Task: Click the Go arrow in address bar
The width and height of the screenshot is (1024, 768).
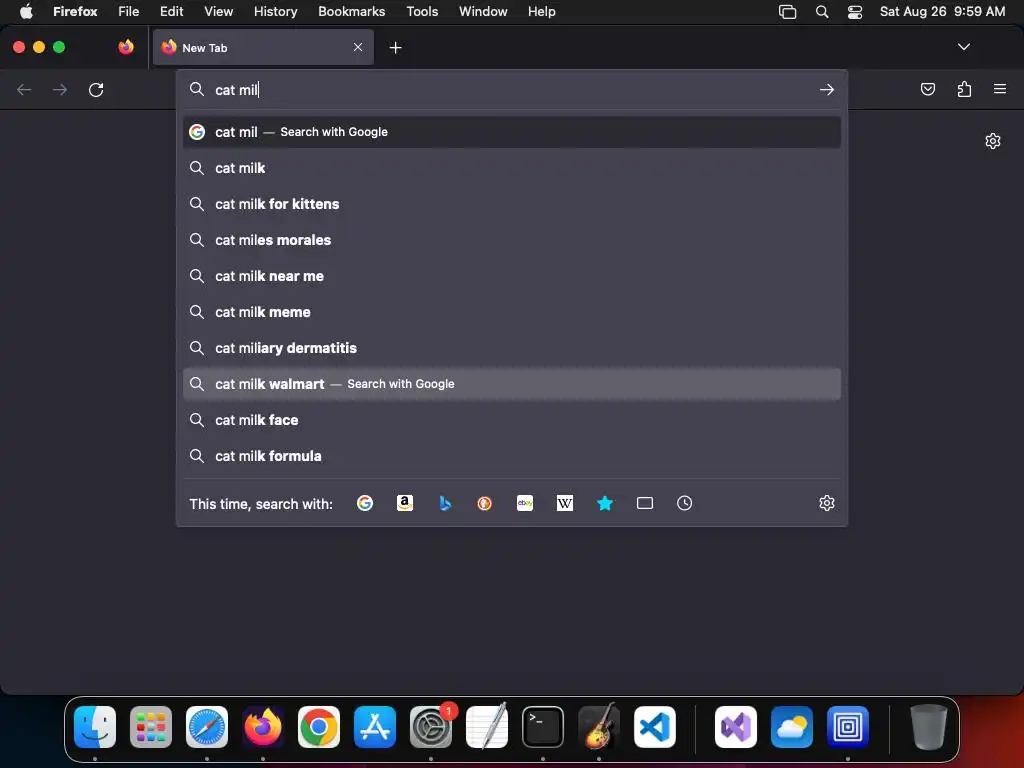Action: [827, 89]
